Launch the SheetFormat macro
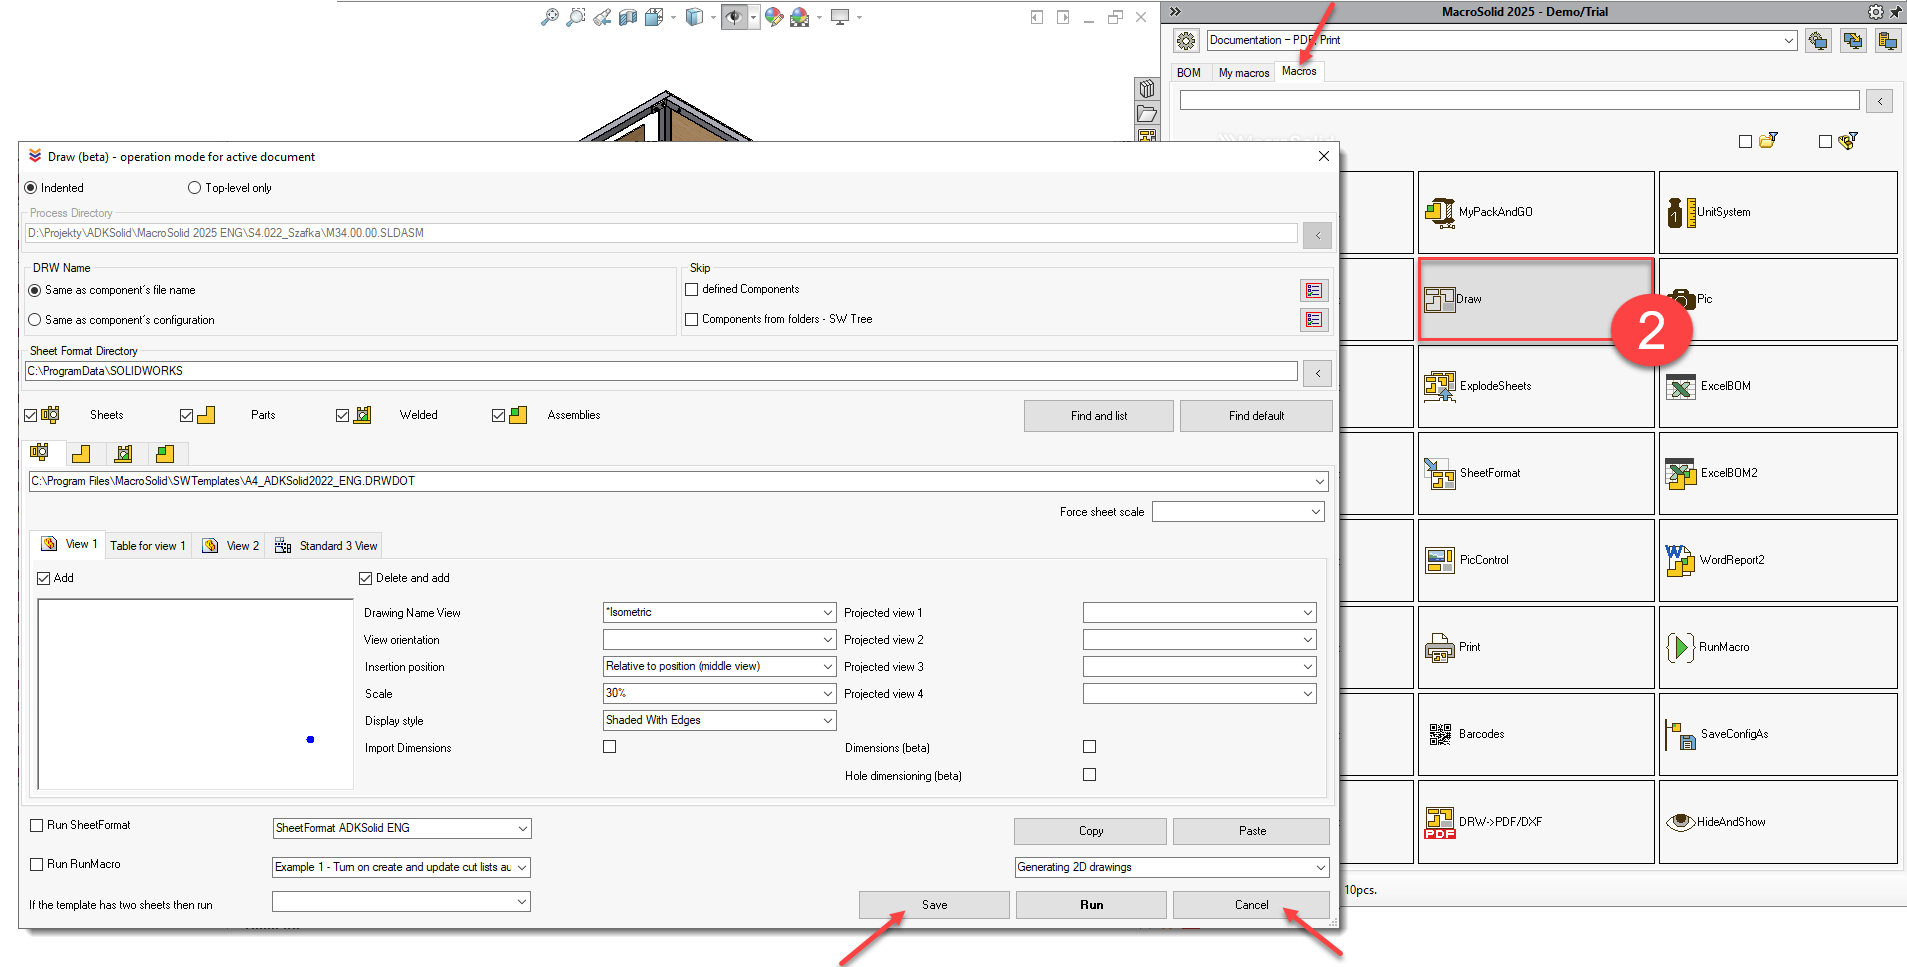The image size is (1907, 967). click(x=1535, y=473)
